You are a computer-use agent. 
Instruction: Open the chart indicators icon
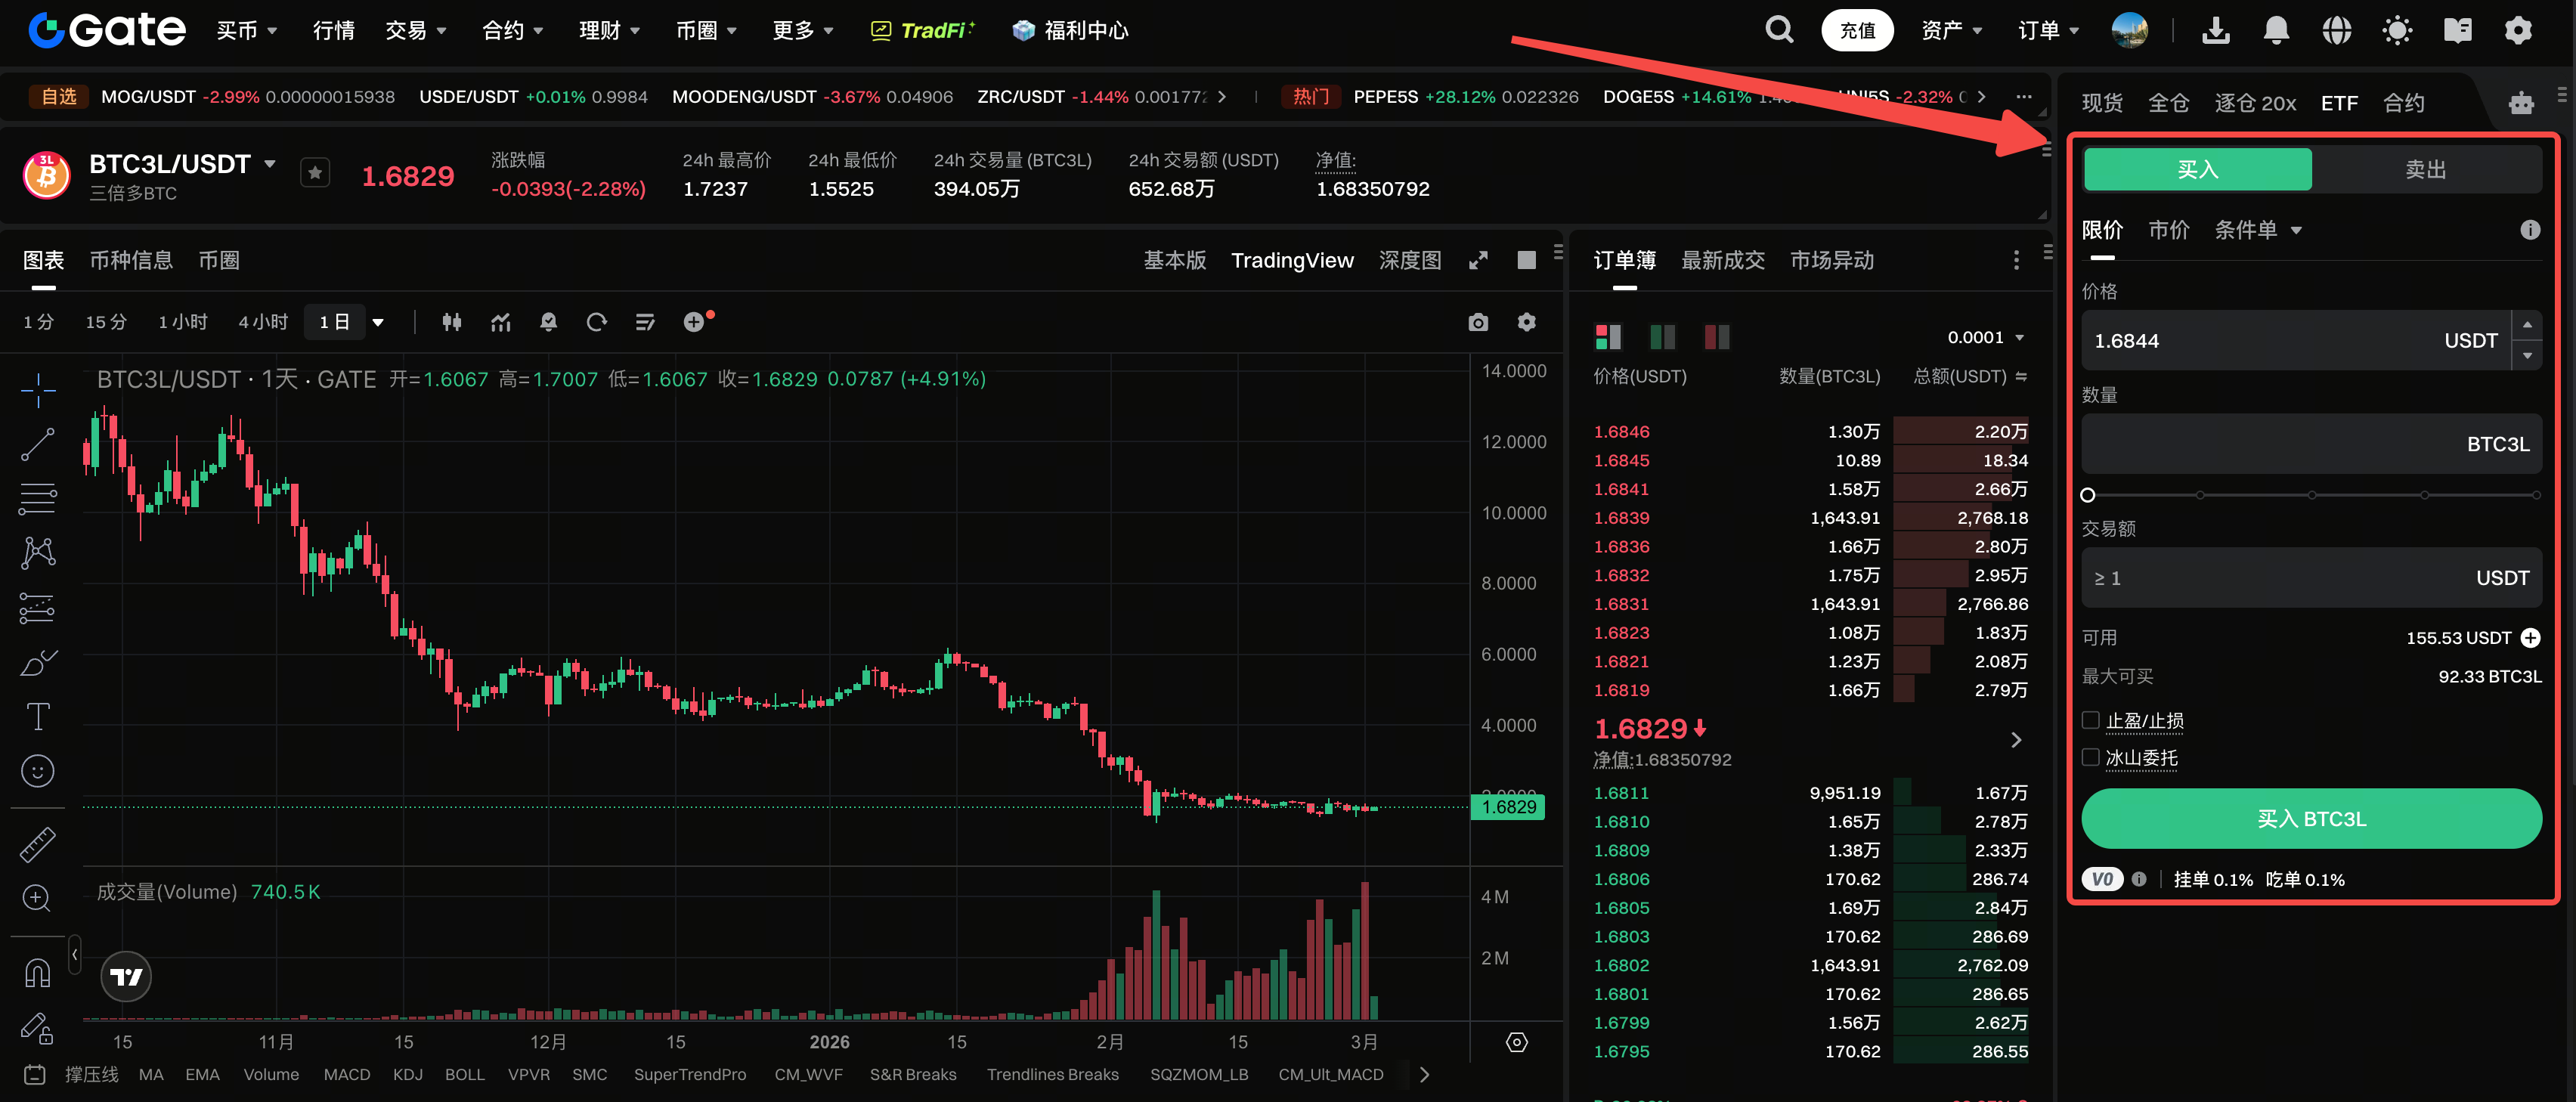coord(501,322)
